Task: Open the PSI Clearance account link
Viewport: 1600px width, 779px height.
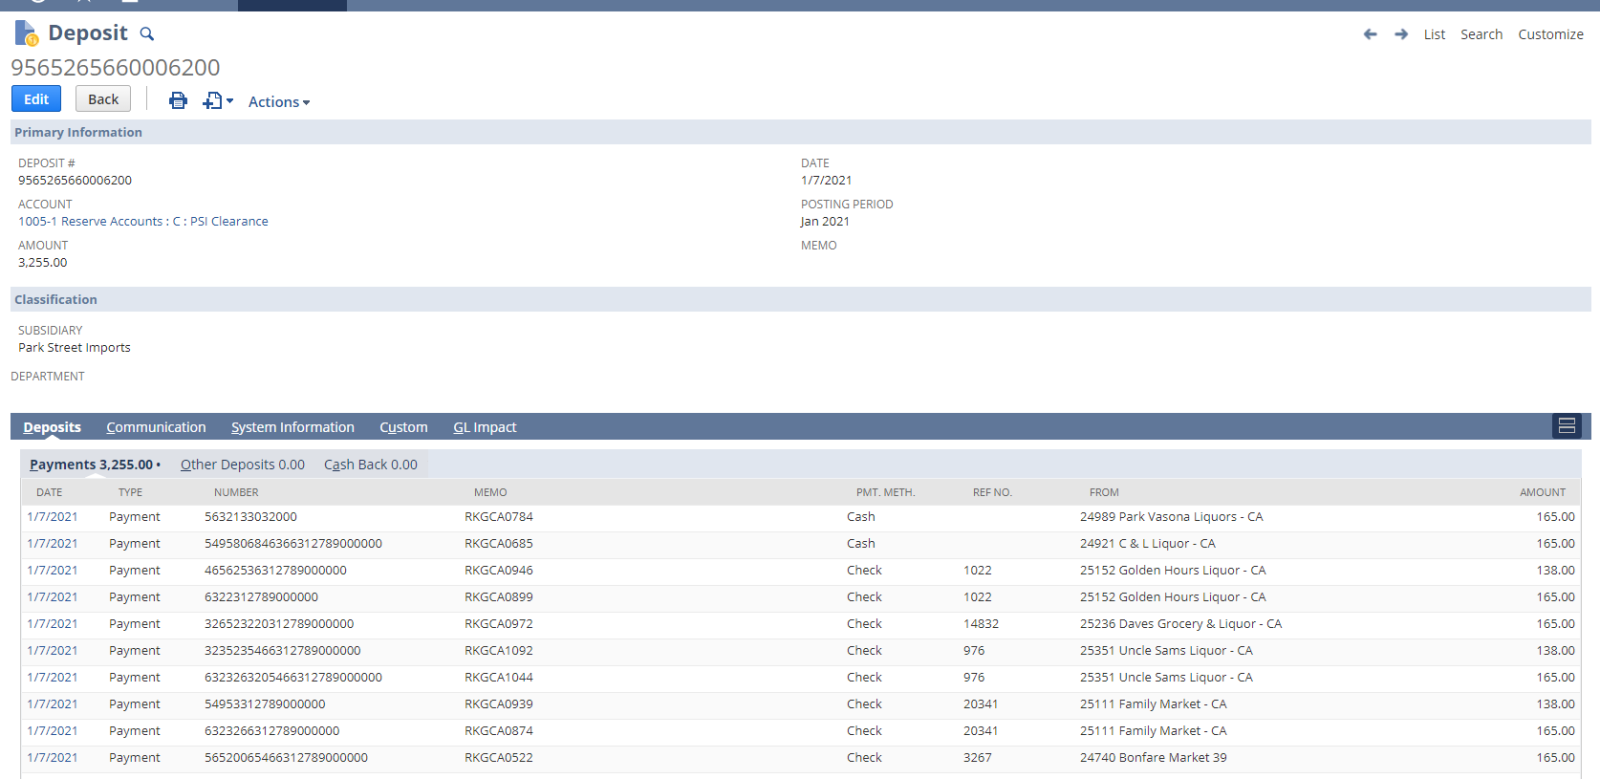Action: click(x=143, y=221)
